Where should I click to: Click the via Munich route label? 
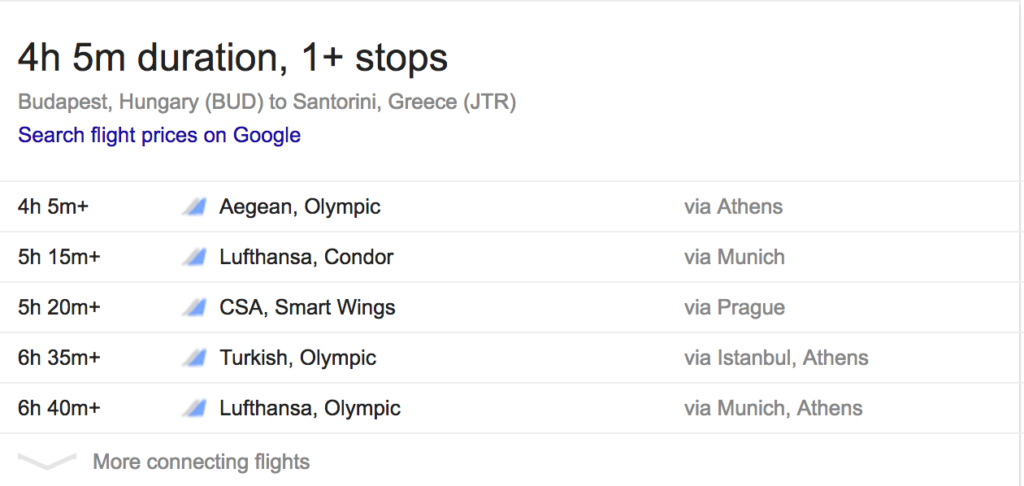click(734, 257)
